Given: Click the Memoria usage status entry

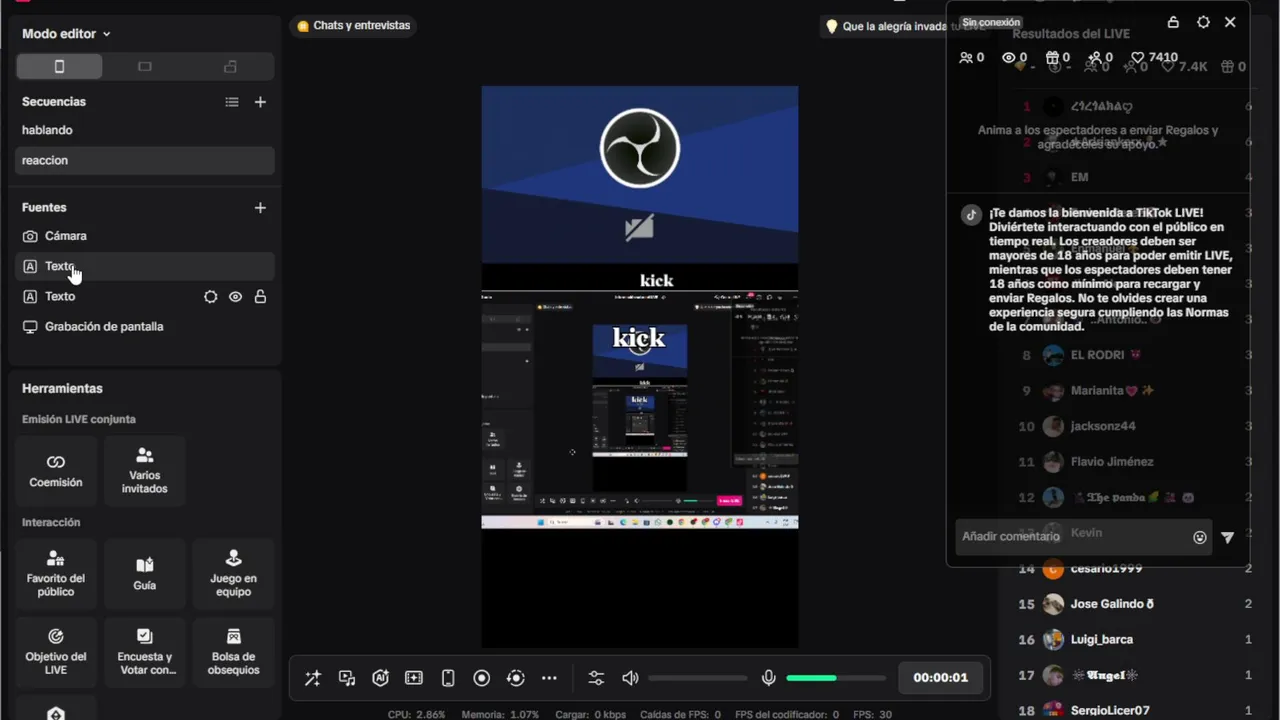Looking at the screenshot, I should coord(500,715).
